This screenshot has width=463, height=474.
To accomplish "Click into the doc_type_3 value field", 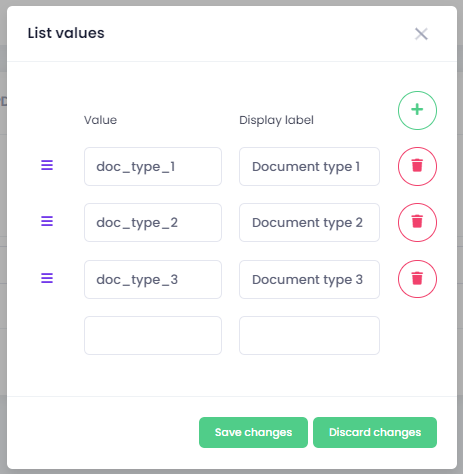I will tap(153, 279).
